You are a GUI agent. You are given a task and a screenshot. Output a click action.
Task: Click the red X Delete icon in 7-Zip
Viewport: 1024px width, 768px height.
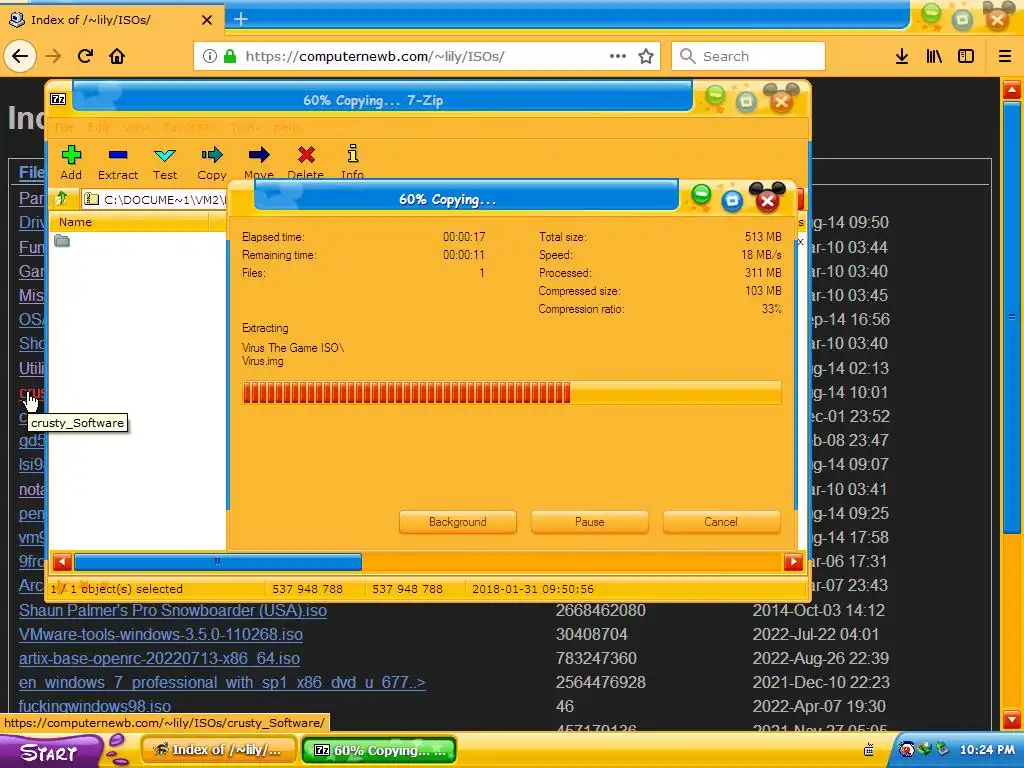[x=306, y=155]
